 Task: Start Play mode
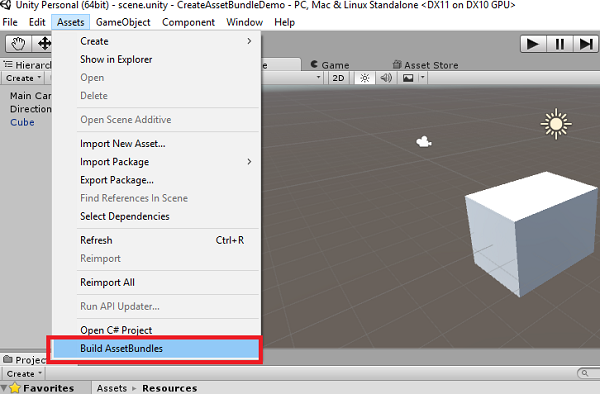coord(533,44)
